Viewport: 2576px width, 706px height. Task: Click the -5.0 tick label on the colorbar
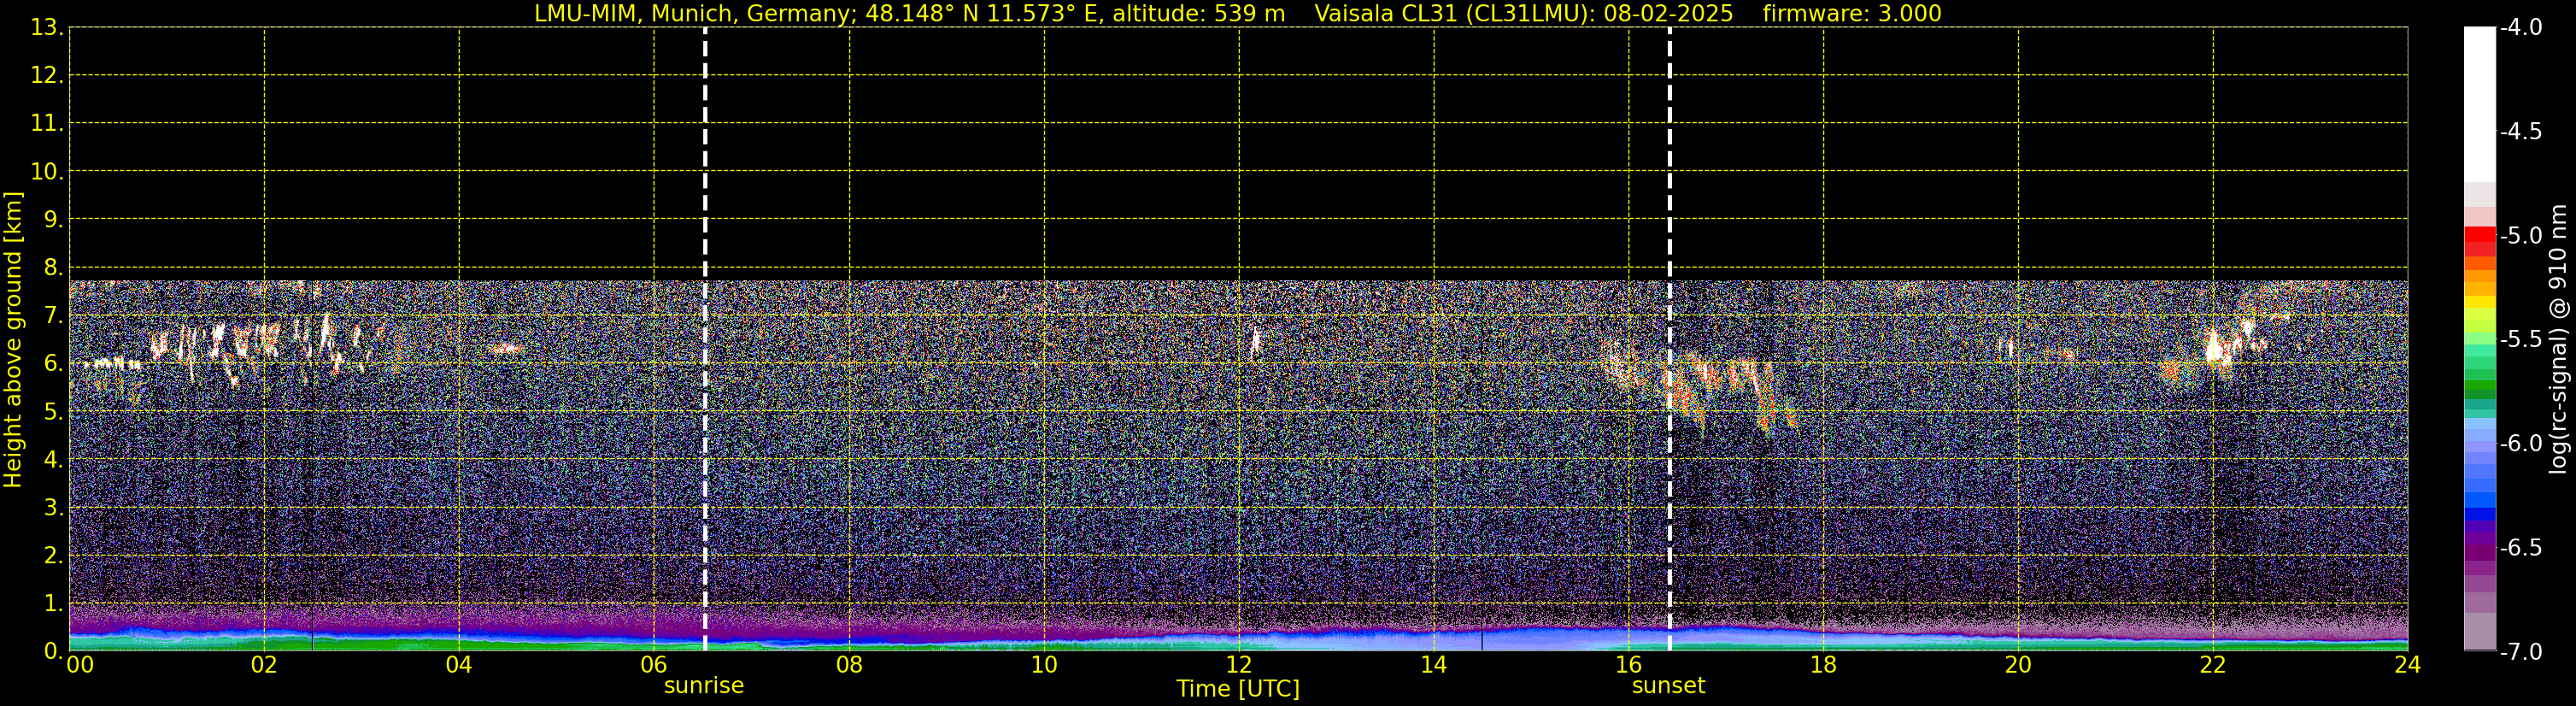[2520, 236]
